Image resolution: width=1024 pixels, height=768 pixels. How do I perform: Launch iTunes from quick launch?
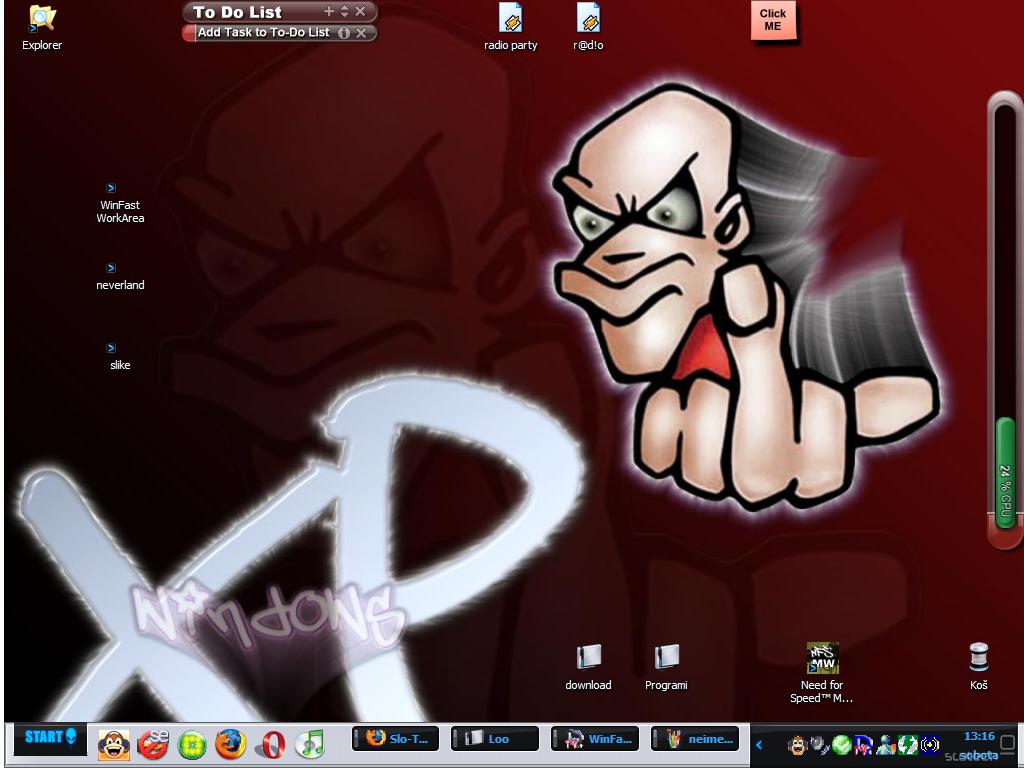tap(310, 744)
